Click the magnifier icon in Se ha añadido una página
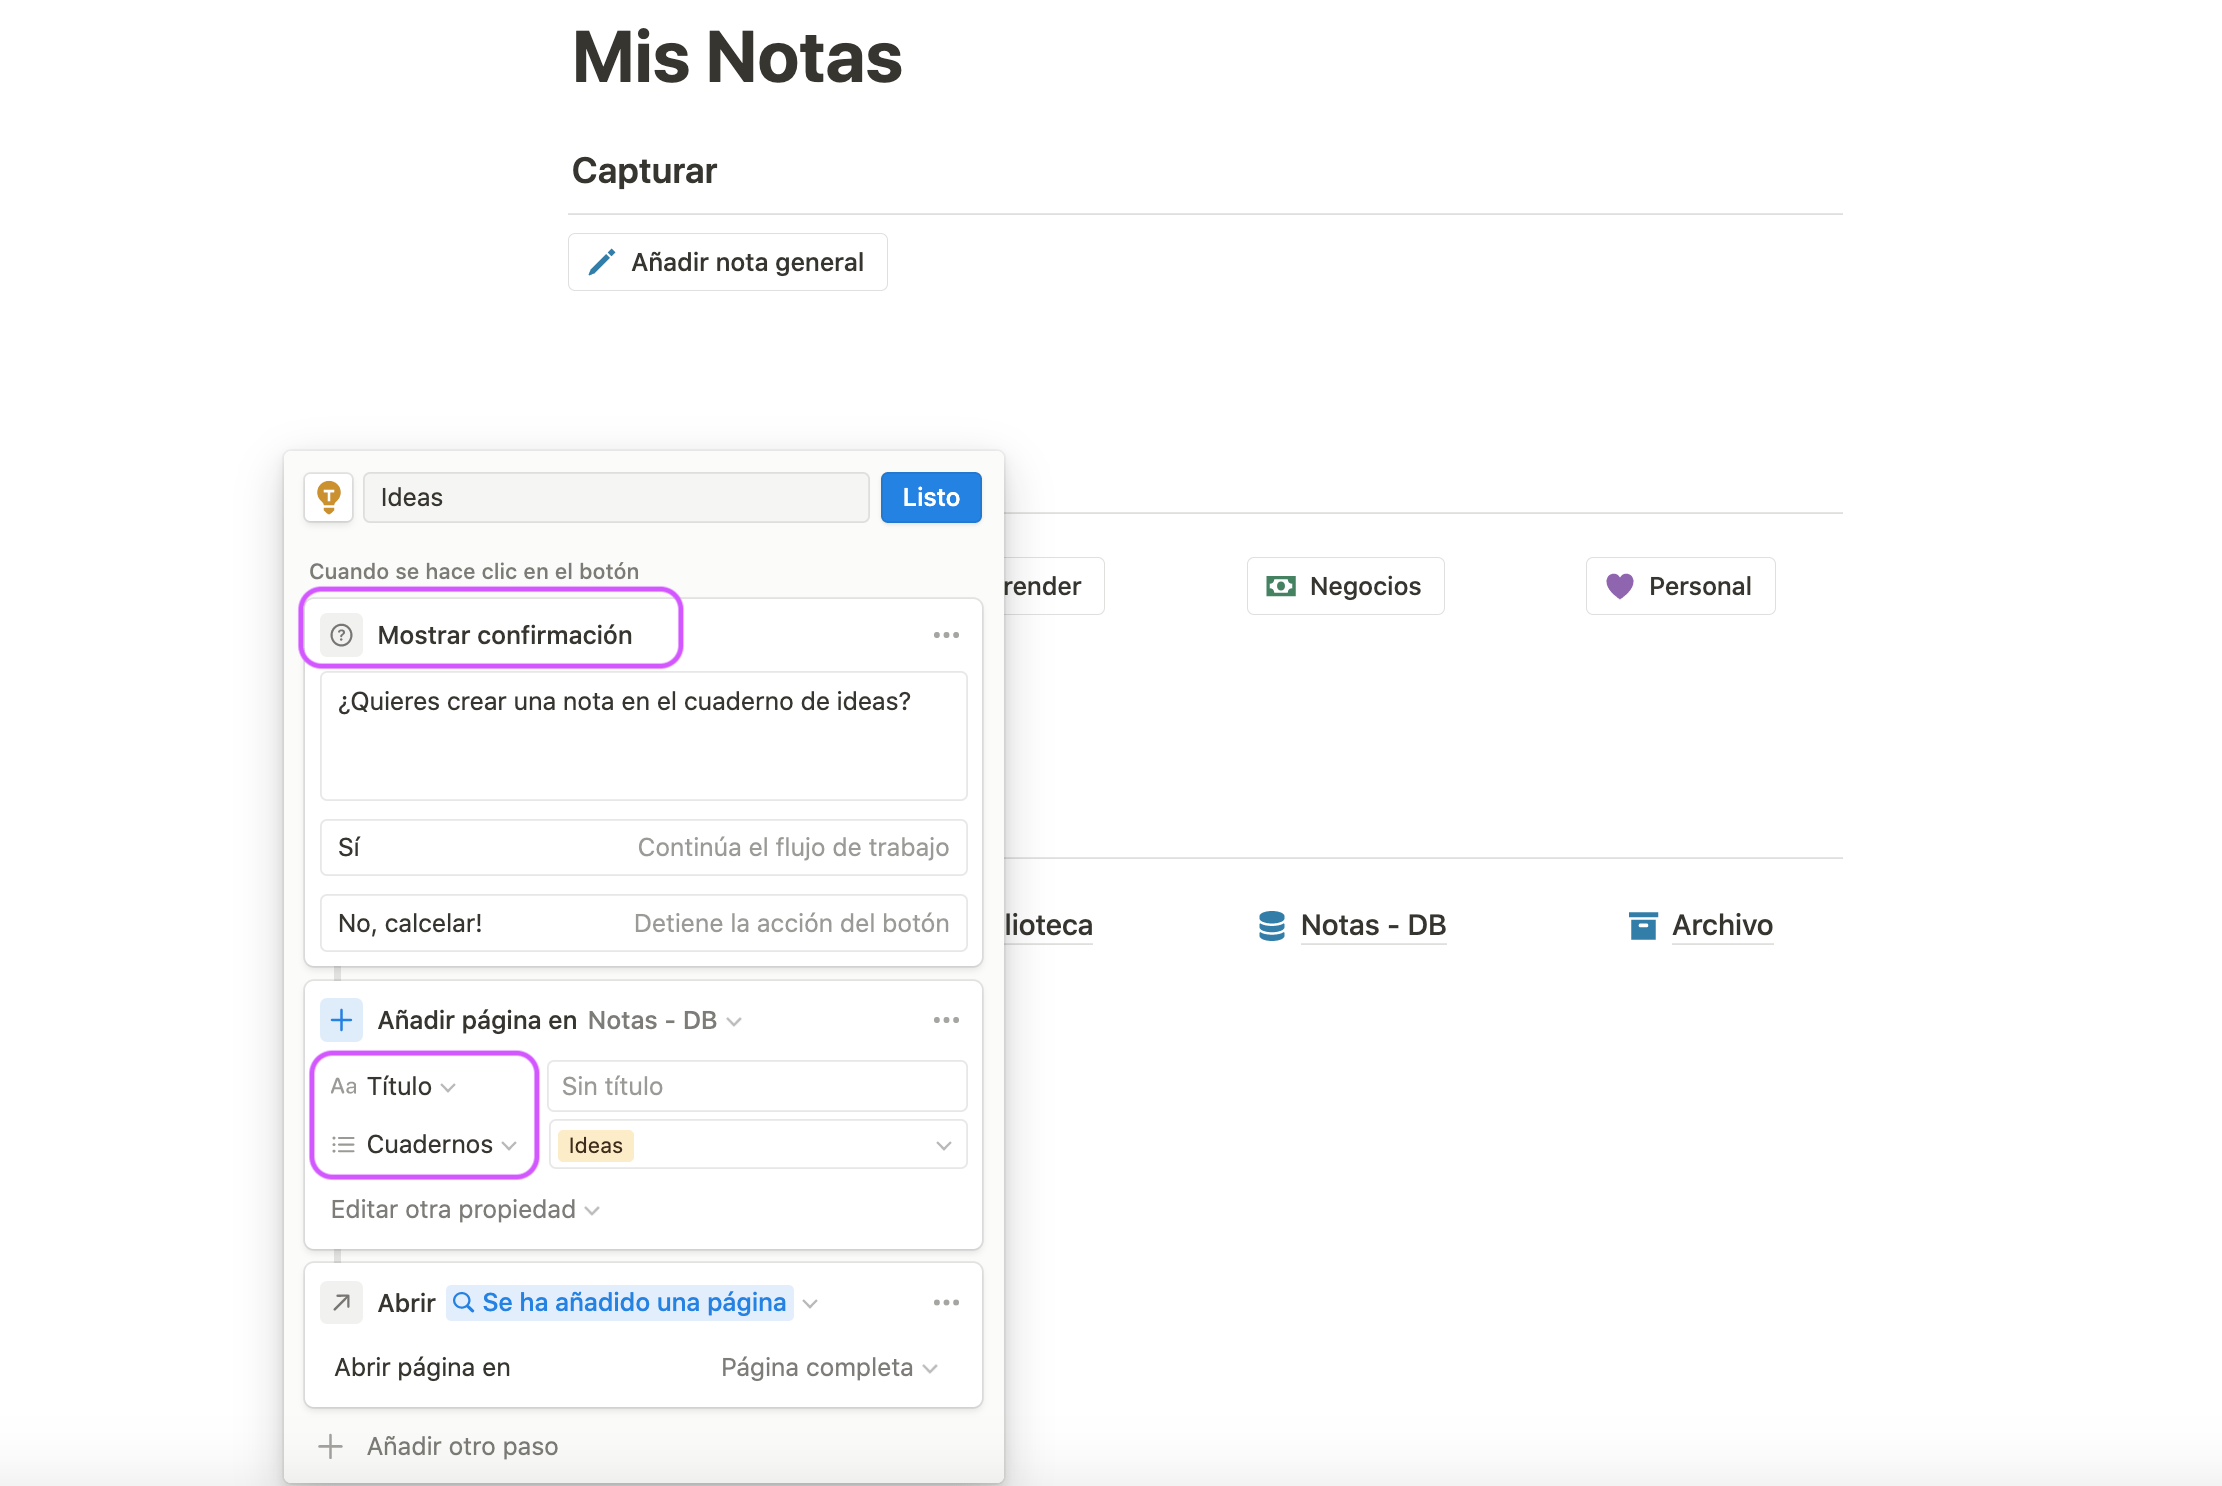2222x1486 pixels. (463, 1302)
